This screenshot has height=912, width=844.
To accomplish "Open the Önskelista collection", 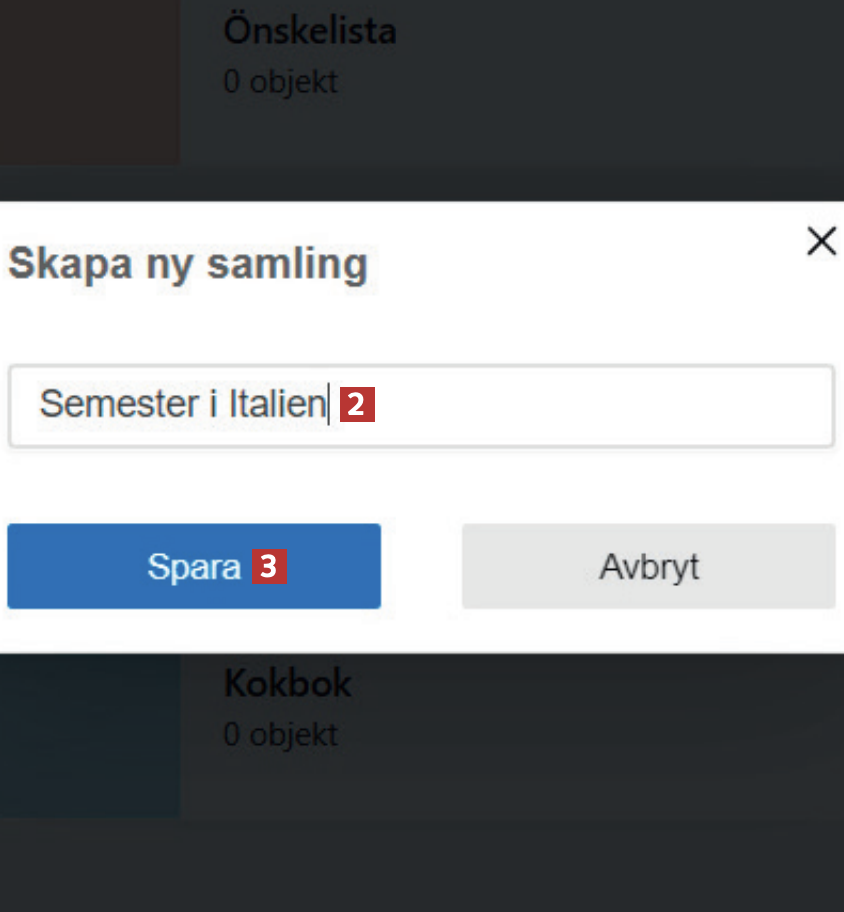I will pos(309,30).
